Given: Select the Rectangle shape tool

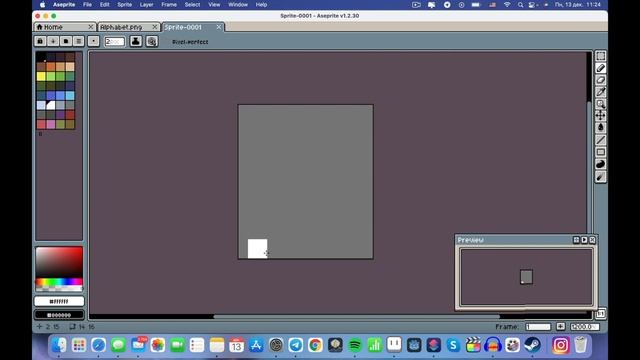Looking at the screenshot, I should click(600, 152).
